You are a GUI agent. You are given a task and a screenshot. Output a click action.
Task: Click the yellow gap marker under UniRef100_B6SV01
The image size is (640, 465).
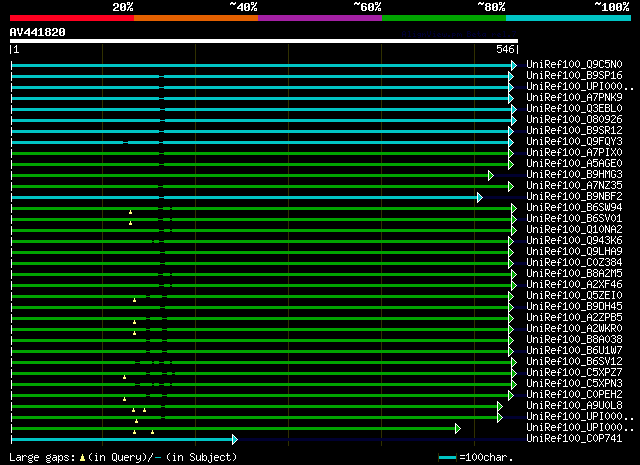(x=130, y=223)
